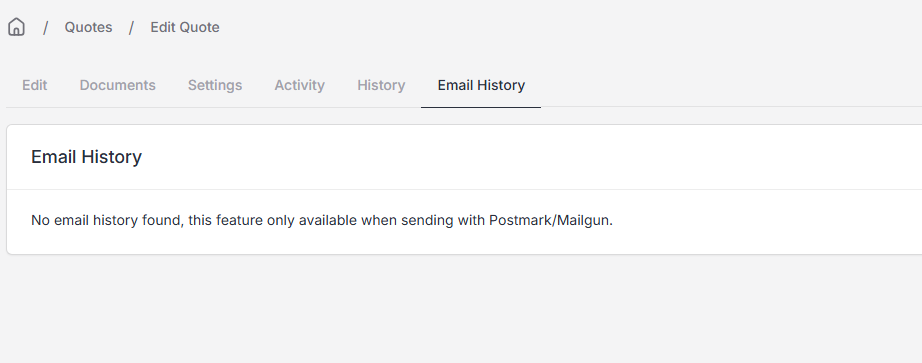Click the divider line under the card heading
Screen dimensions: 922x363
click(x=465, y=189)
